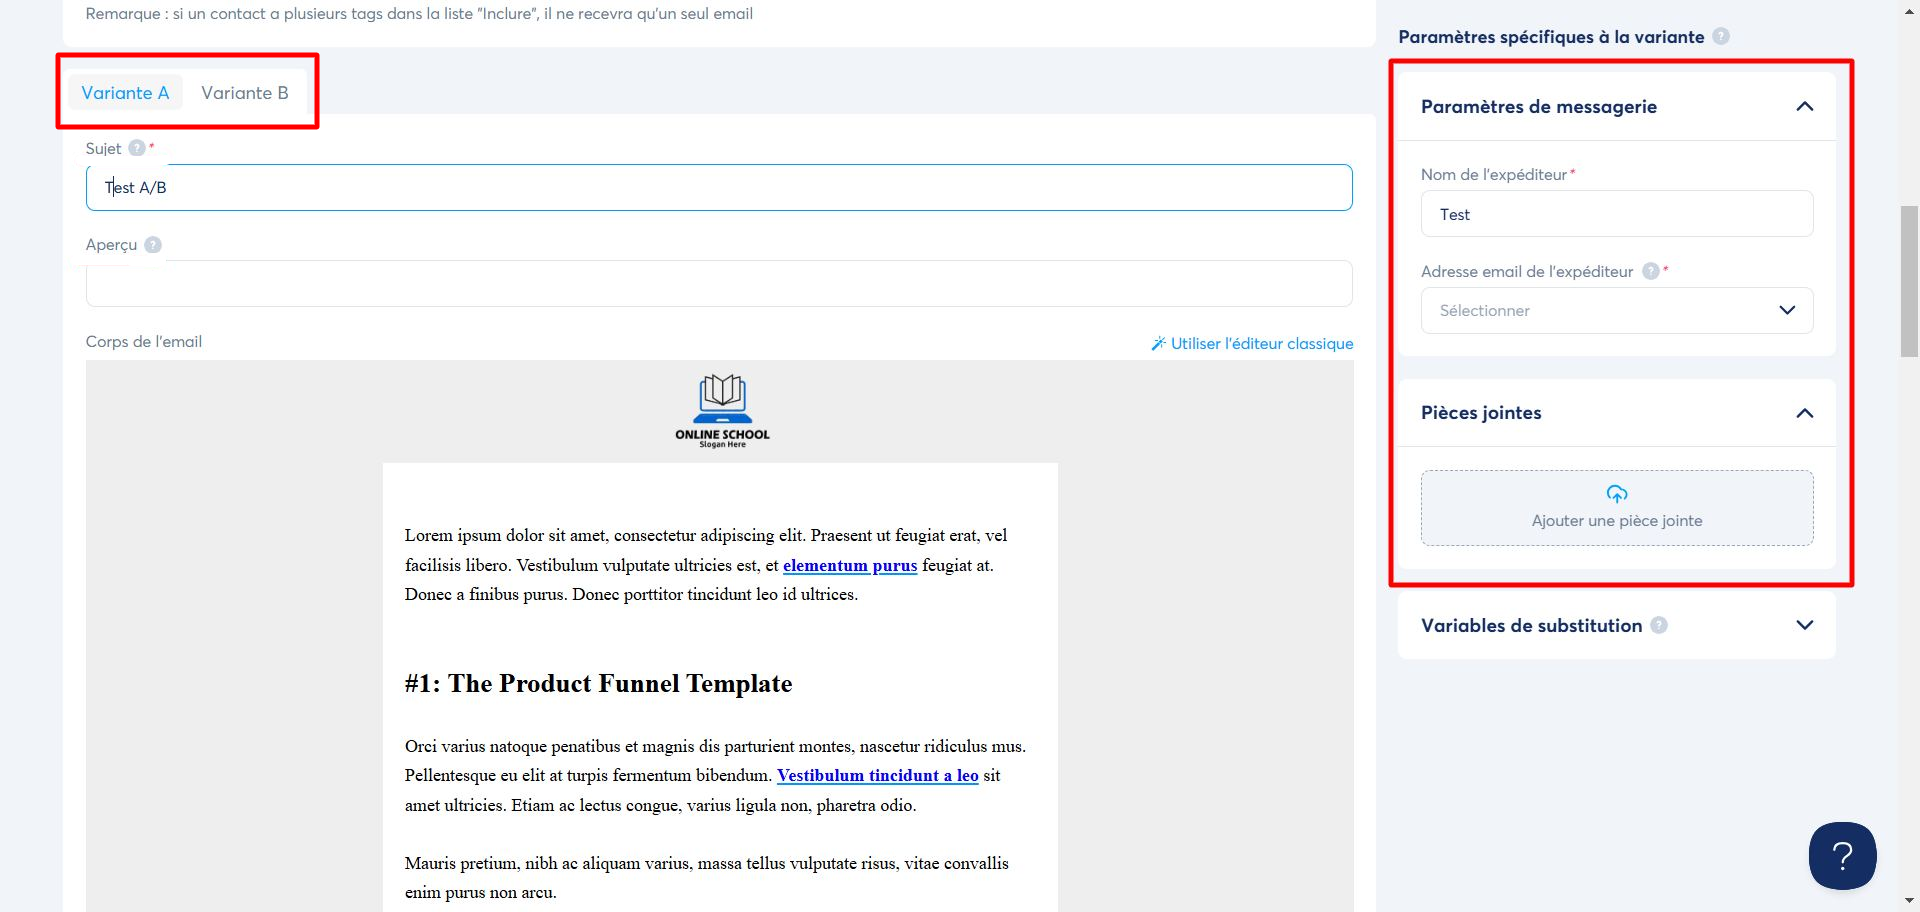Click the Corps de l'email label
The image size is (1920, 912).
(x=144, y=342)
